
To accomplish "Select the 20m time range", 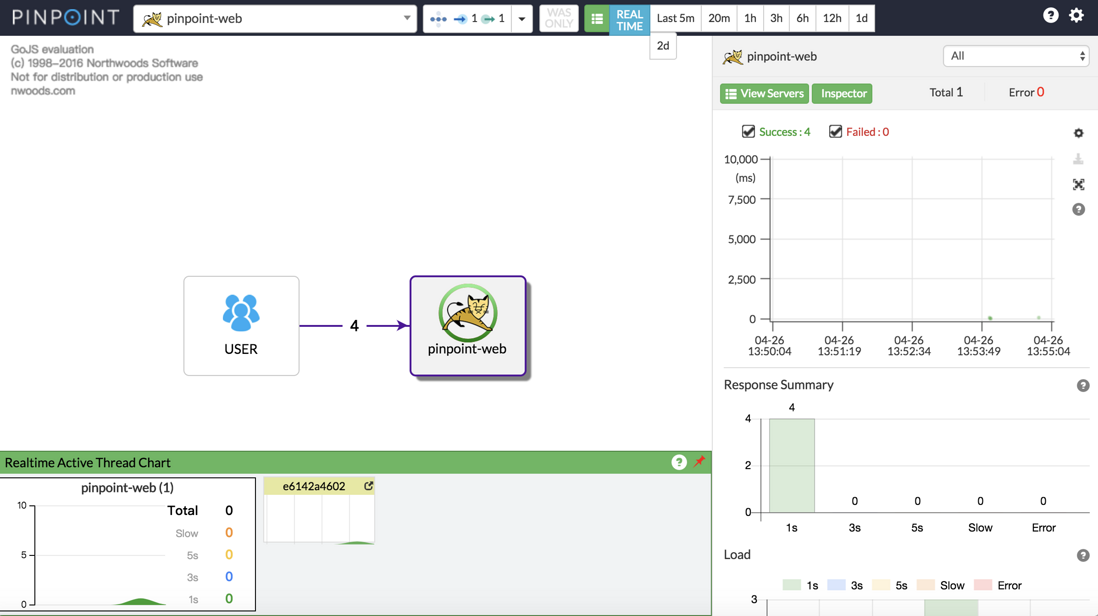I will point(719,18).
